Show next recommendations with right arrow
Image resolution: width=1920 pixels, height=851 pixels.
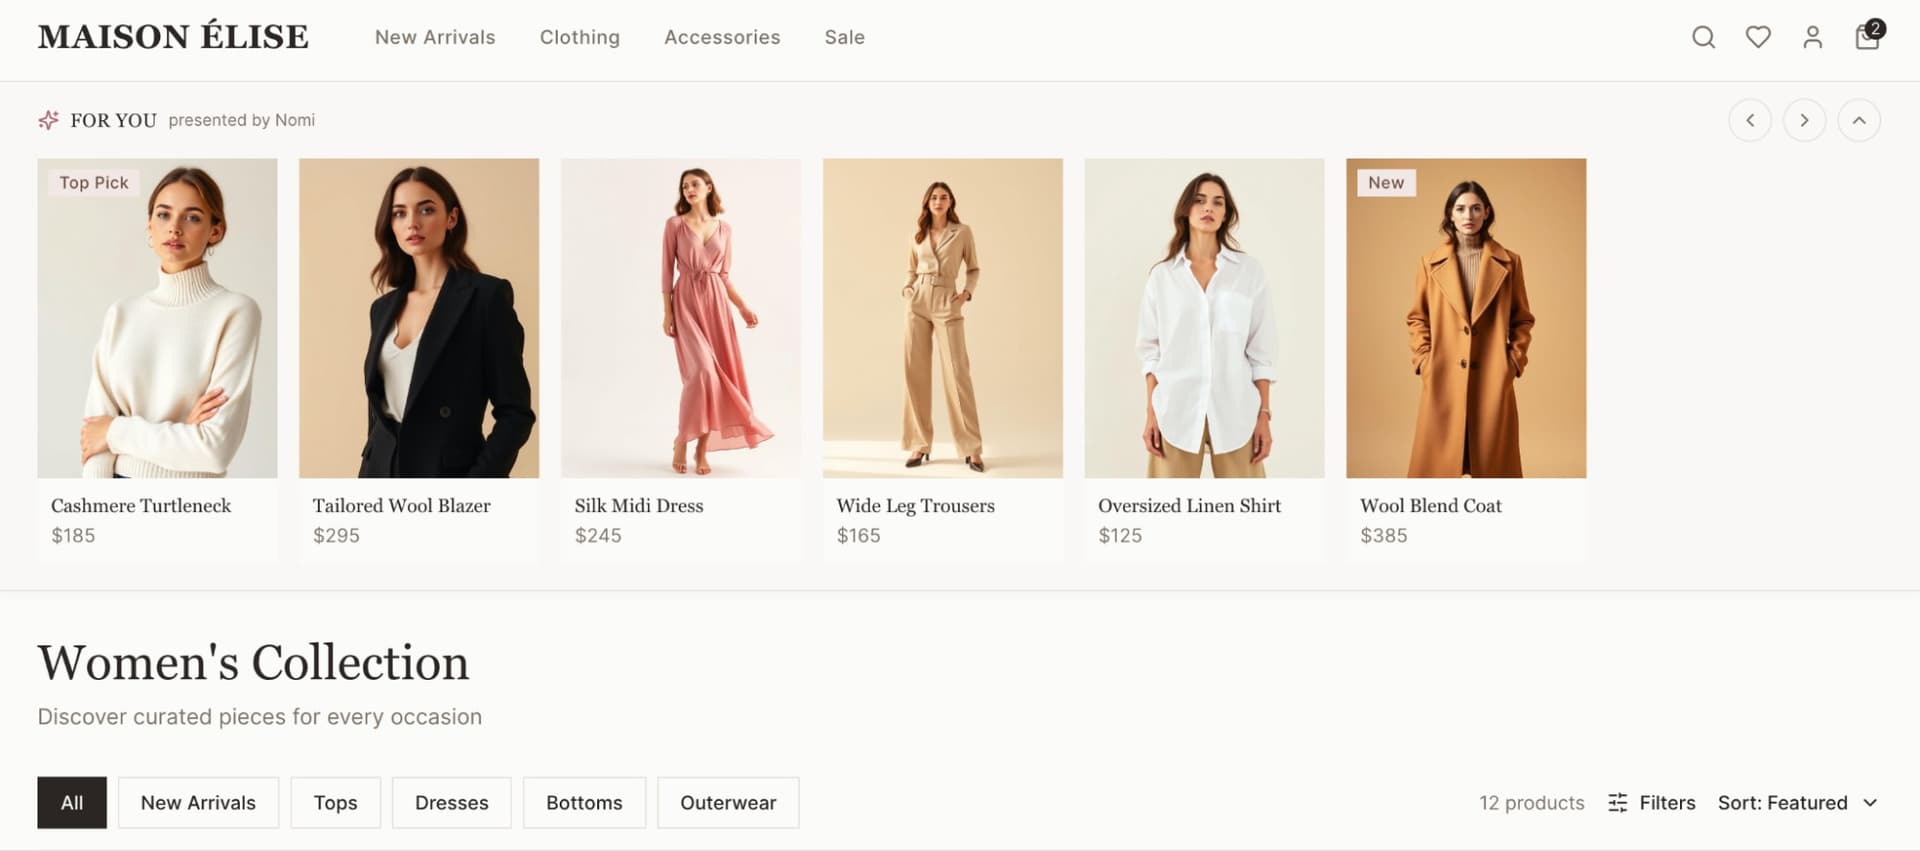tap(1804, 120)
